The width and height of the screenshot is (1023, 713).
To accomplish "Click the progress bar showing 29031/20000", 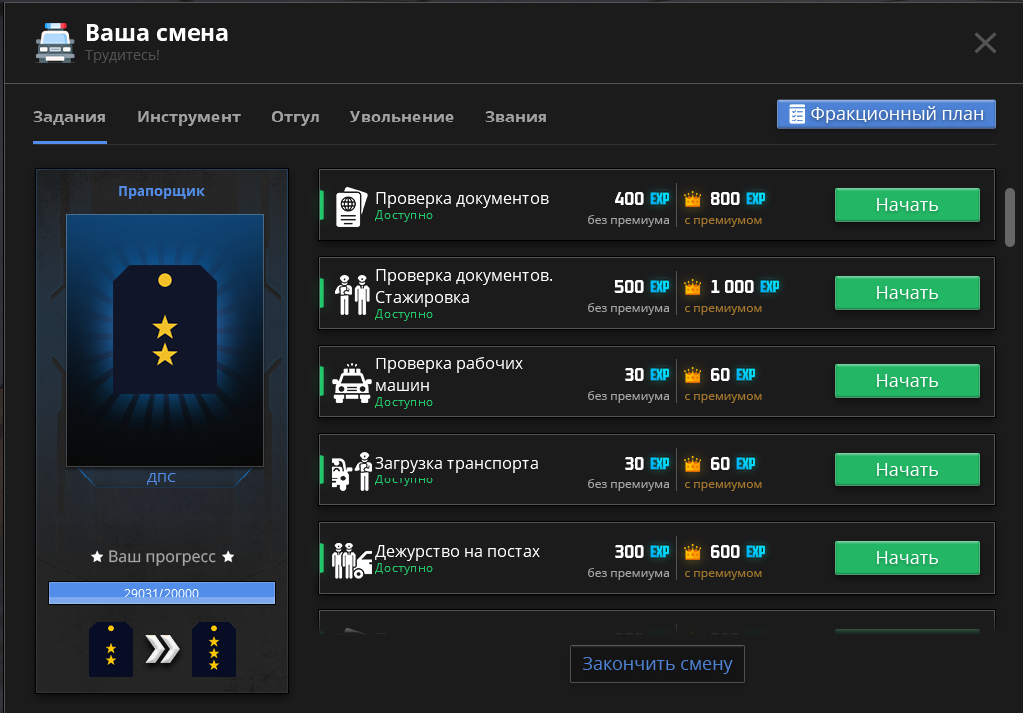I will (x=162, y=593).
